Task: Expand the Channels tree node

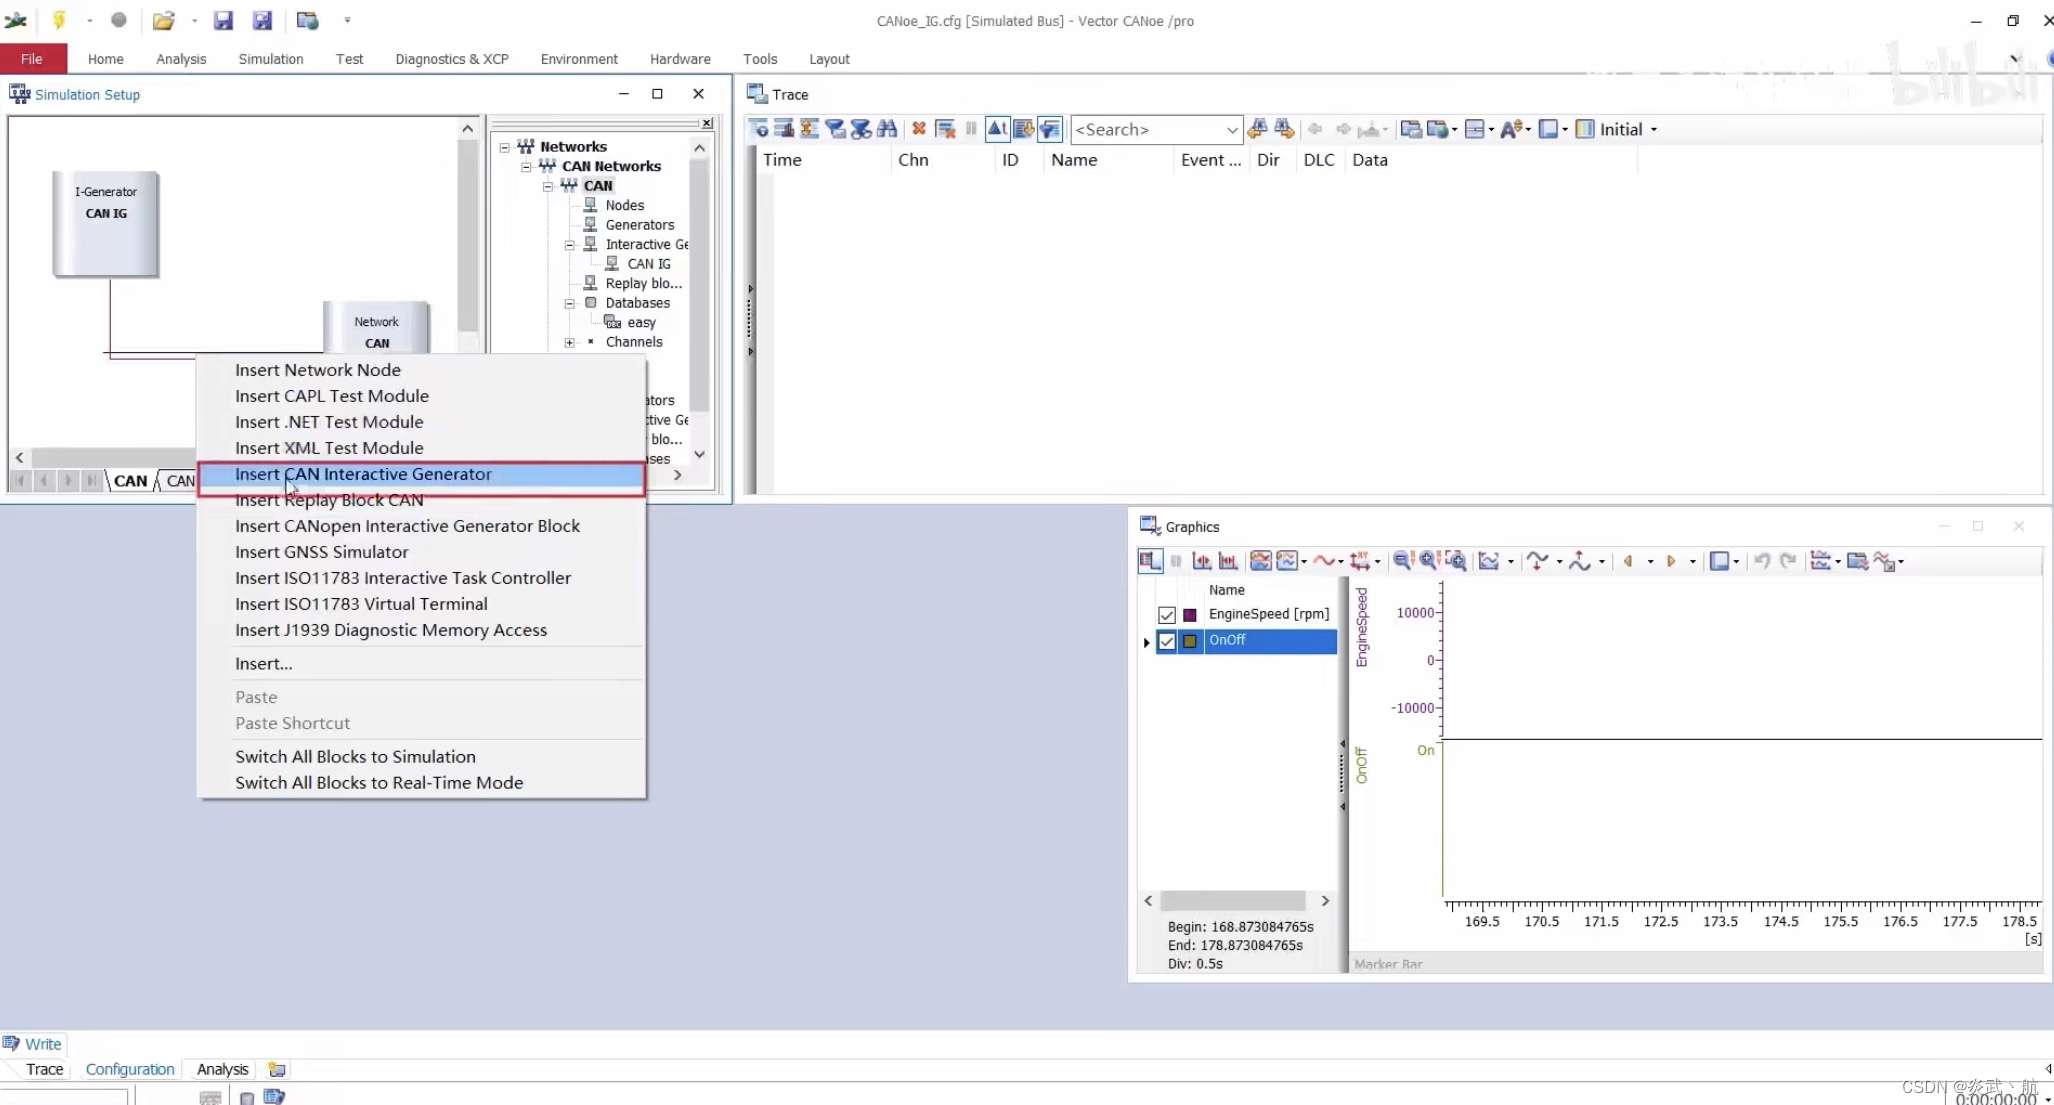Action: click(x=569, y=342)
